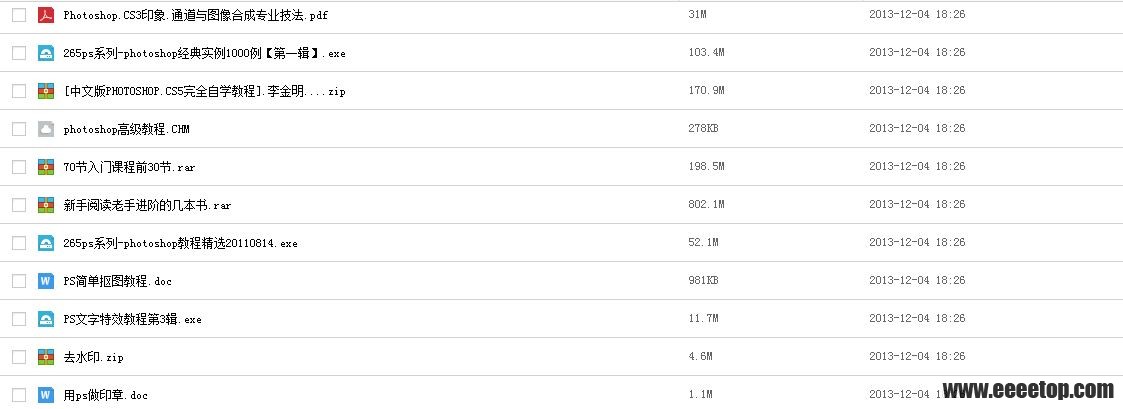
Task: Click the rar icon for 新手阅读老手进阶的几本书
Action: [46, 205]
